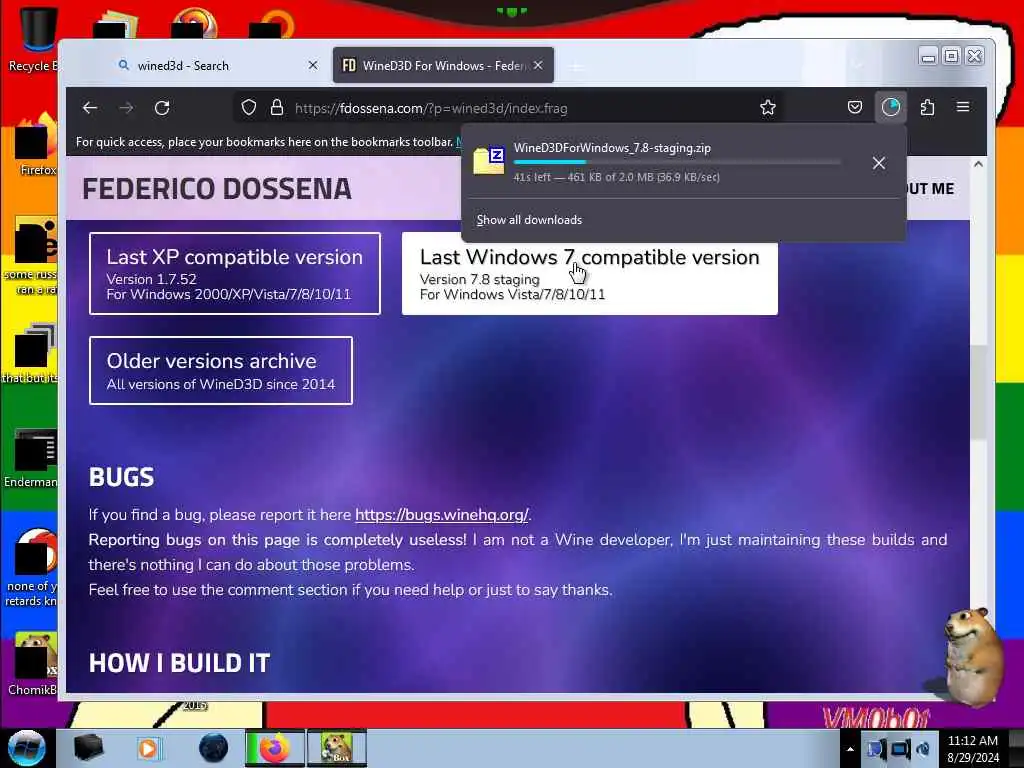
Task: Download Last Windows 7 compatible version
Action: coord(589,274)
